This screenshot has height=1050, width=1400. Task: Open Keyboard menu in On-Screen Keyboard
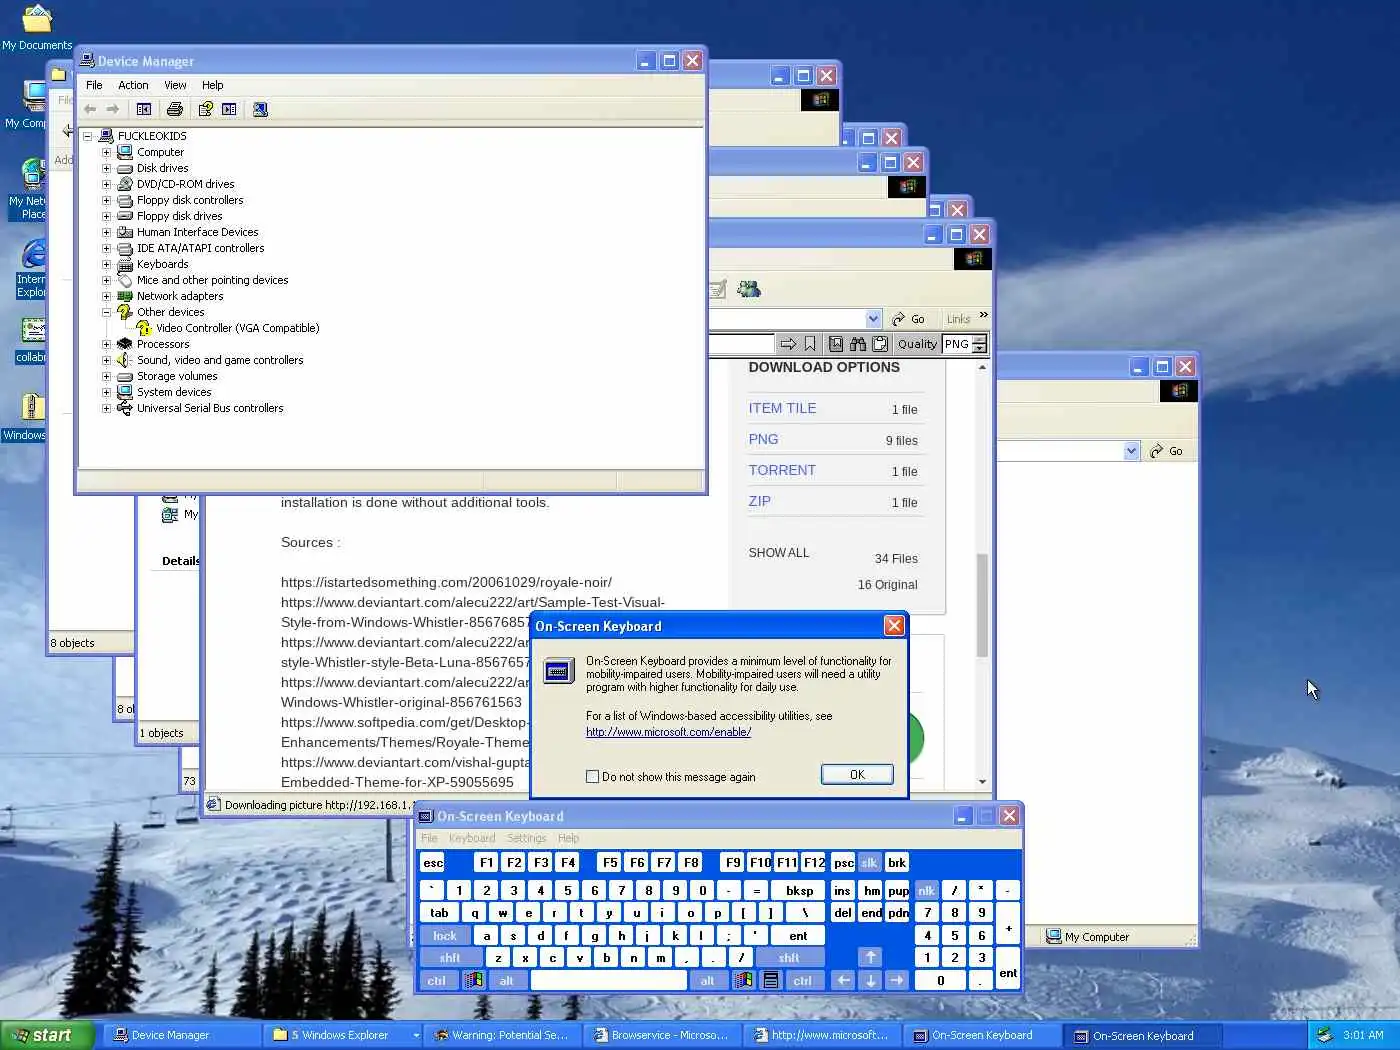coord(472,838)
